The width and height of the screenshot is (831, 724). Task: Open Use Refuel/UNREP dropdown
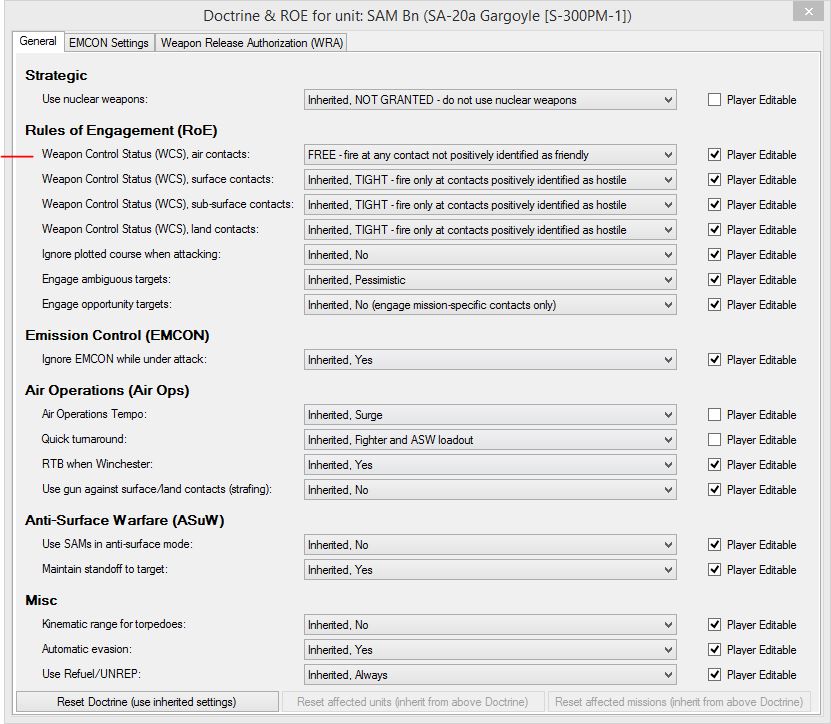point(490,675)
